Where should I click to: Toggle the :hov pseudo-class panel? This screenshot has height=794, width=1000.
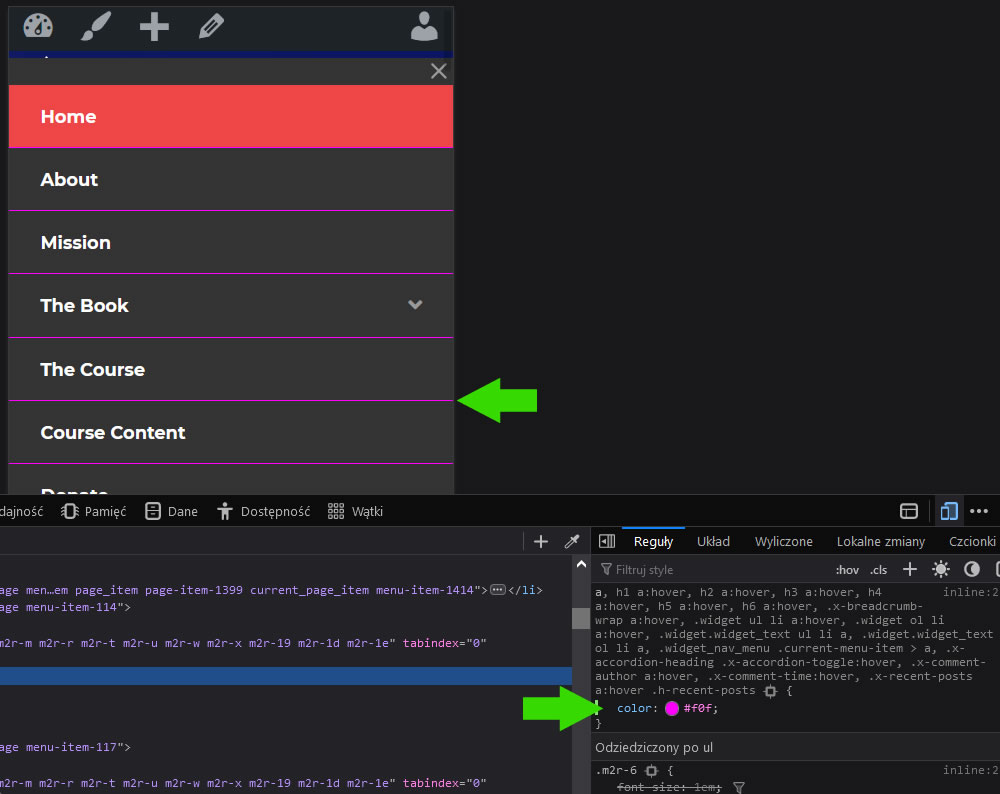click(847, 570)
